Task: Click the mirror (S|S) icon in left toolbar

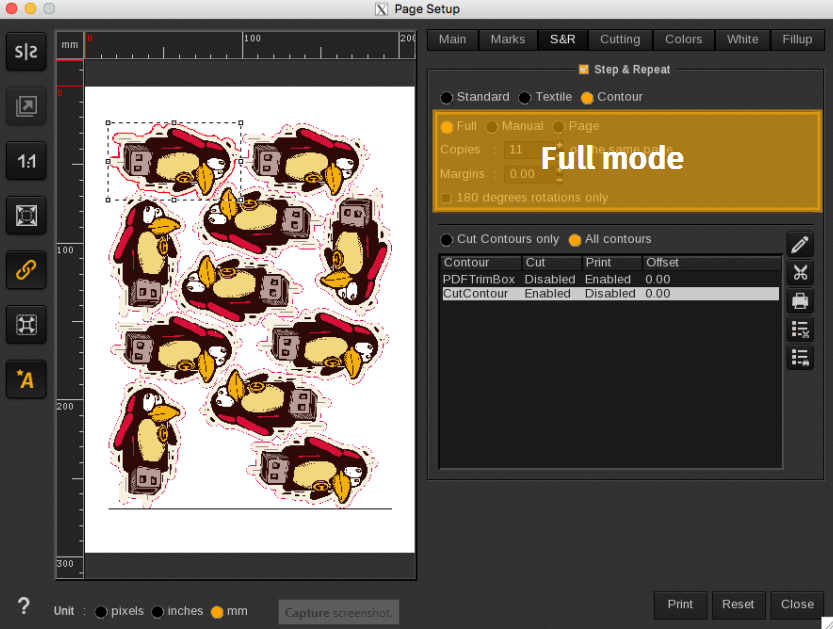Action: pos(26,52)
